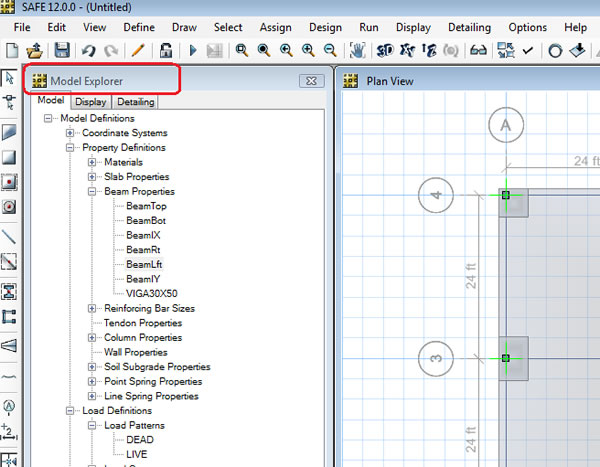Click grid bubble A in Plan View
The image size is (600, 467).
(x=507, y=125)
